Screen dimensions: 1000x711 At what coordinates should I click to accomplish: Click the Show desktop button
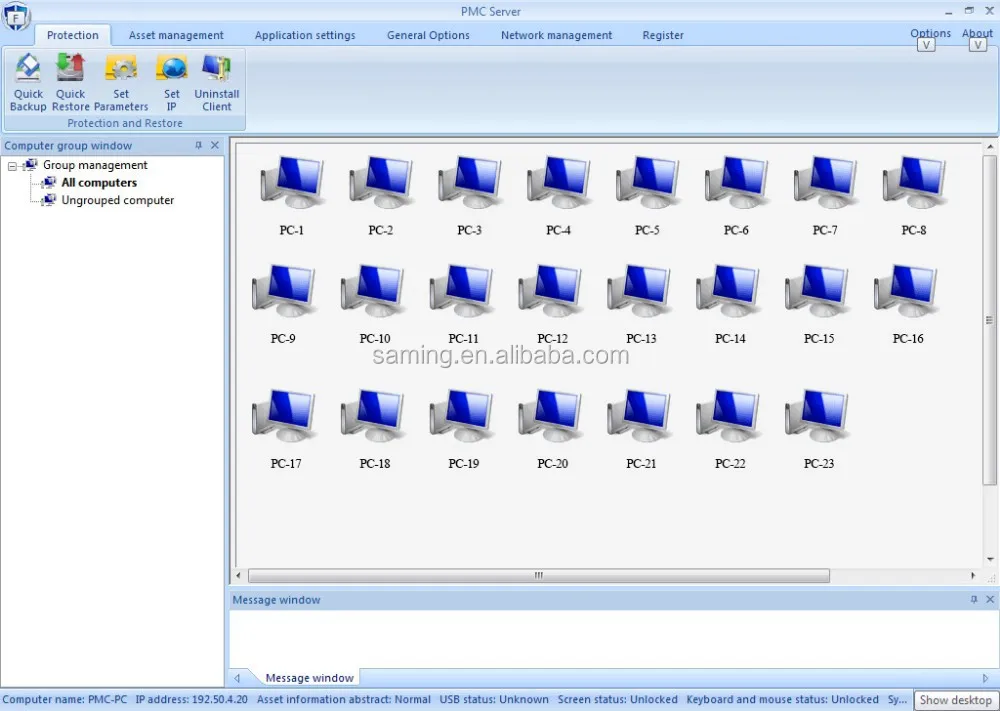(x=956, y=700)
